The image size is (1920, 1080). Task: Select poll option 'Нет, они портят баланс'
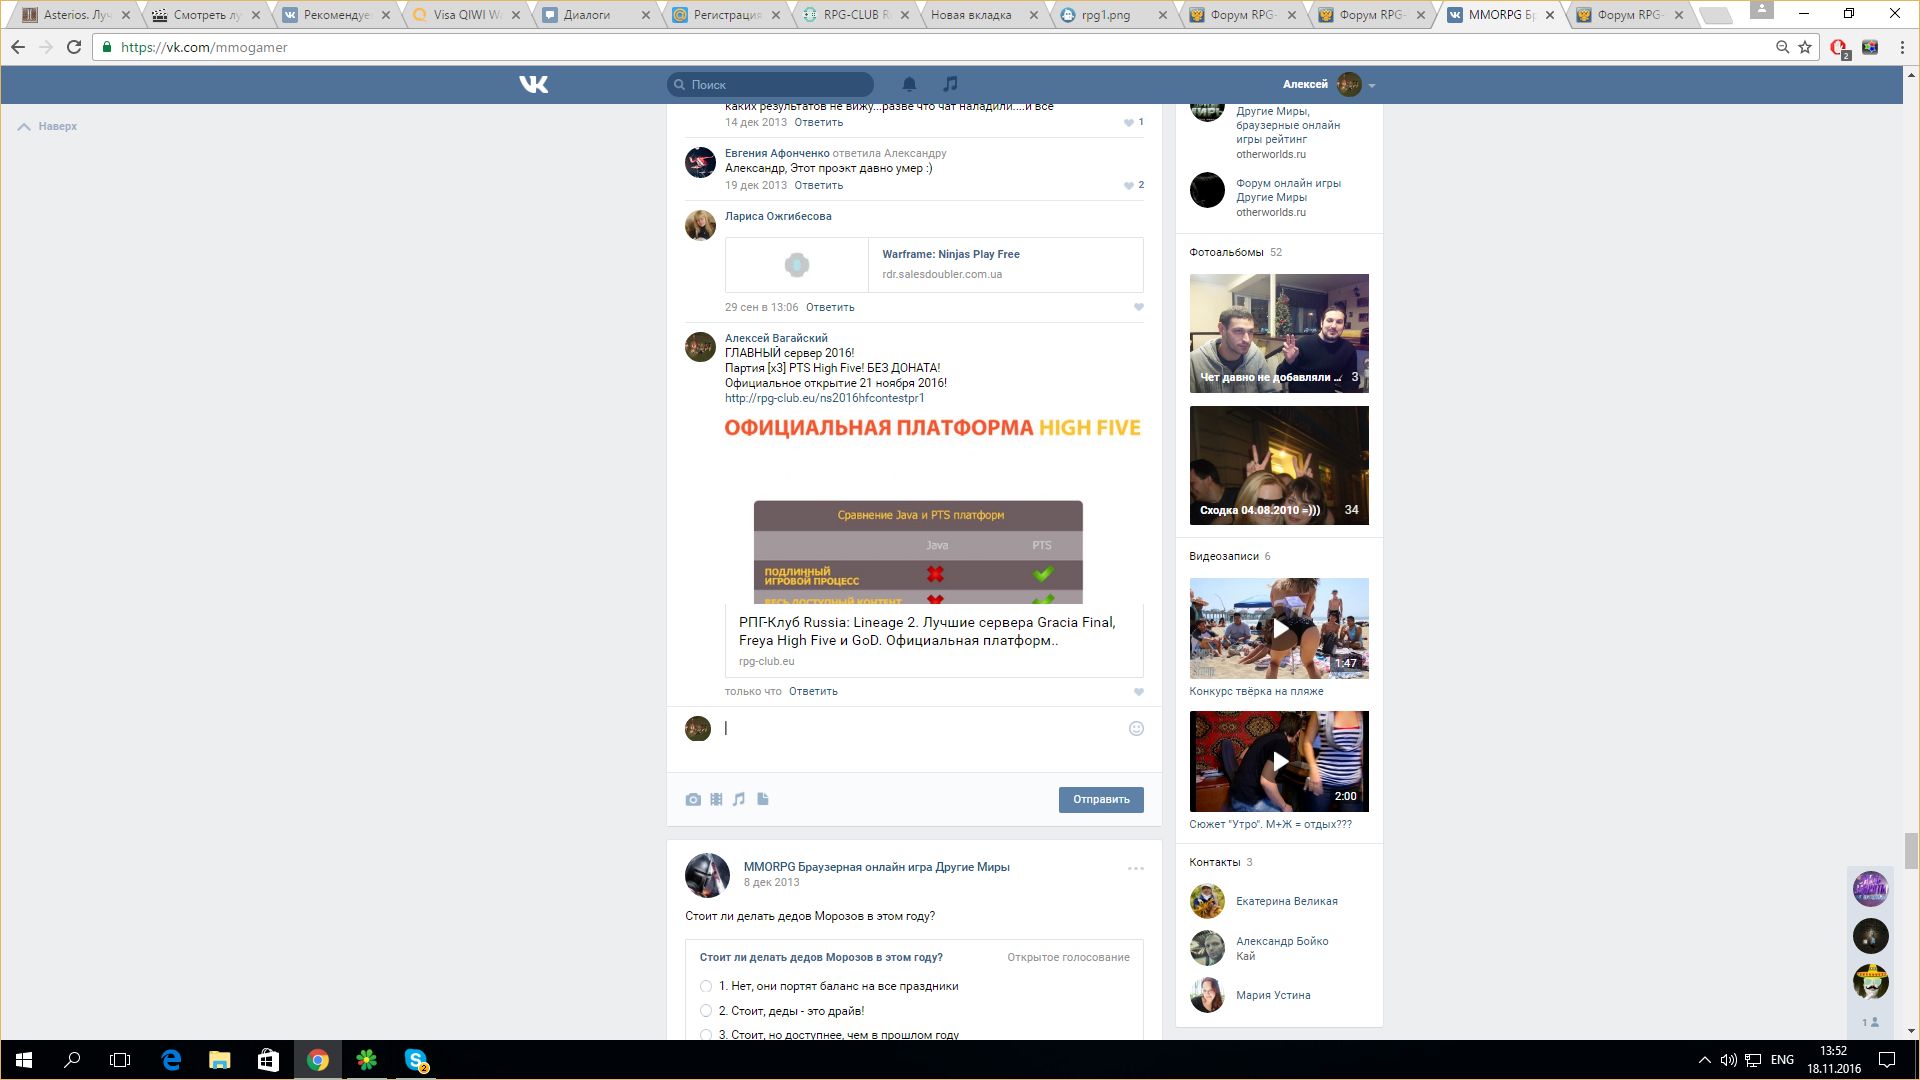coord(706,986)
